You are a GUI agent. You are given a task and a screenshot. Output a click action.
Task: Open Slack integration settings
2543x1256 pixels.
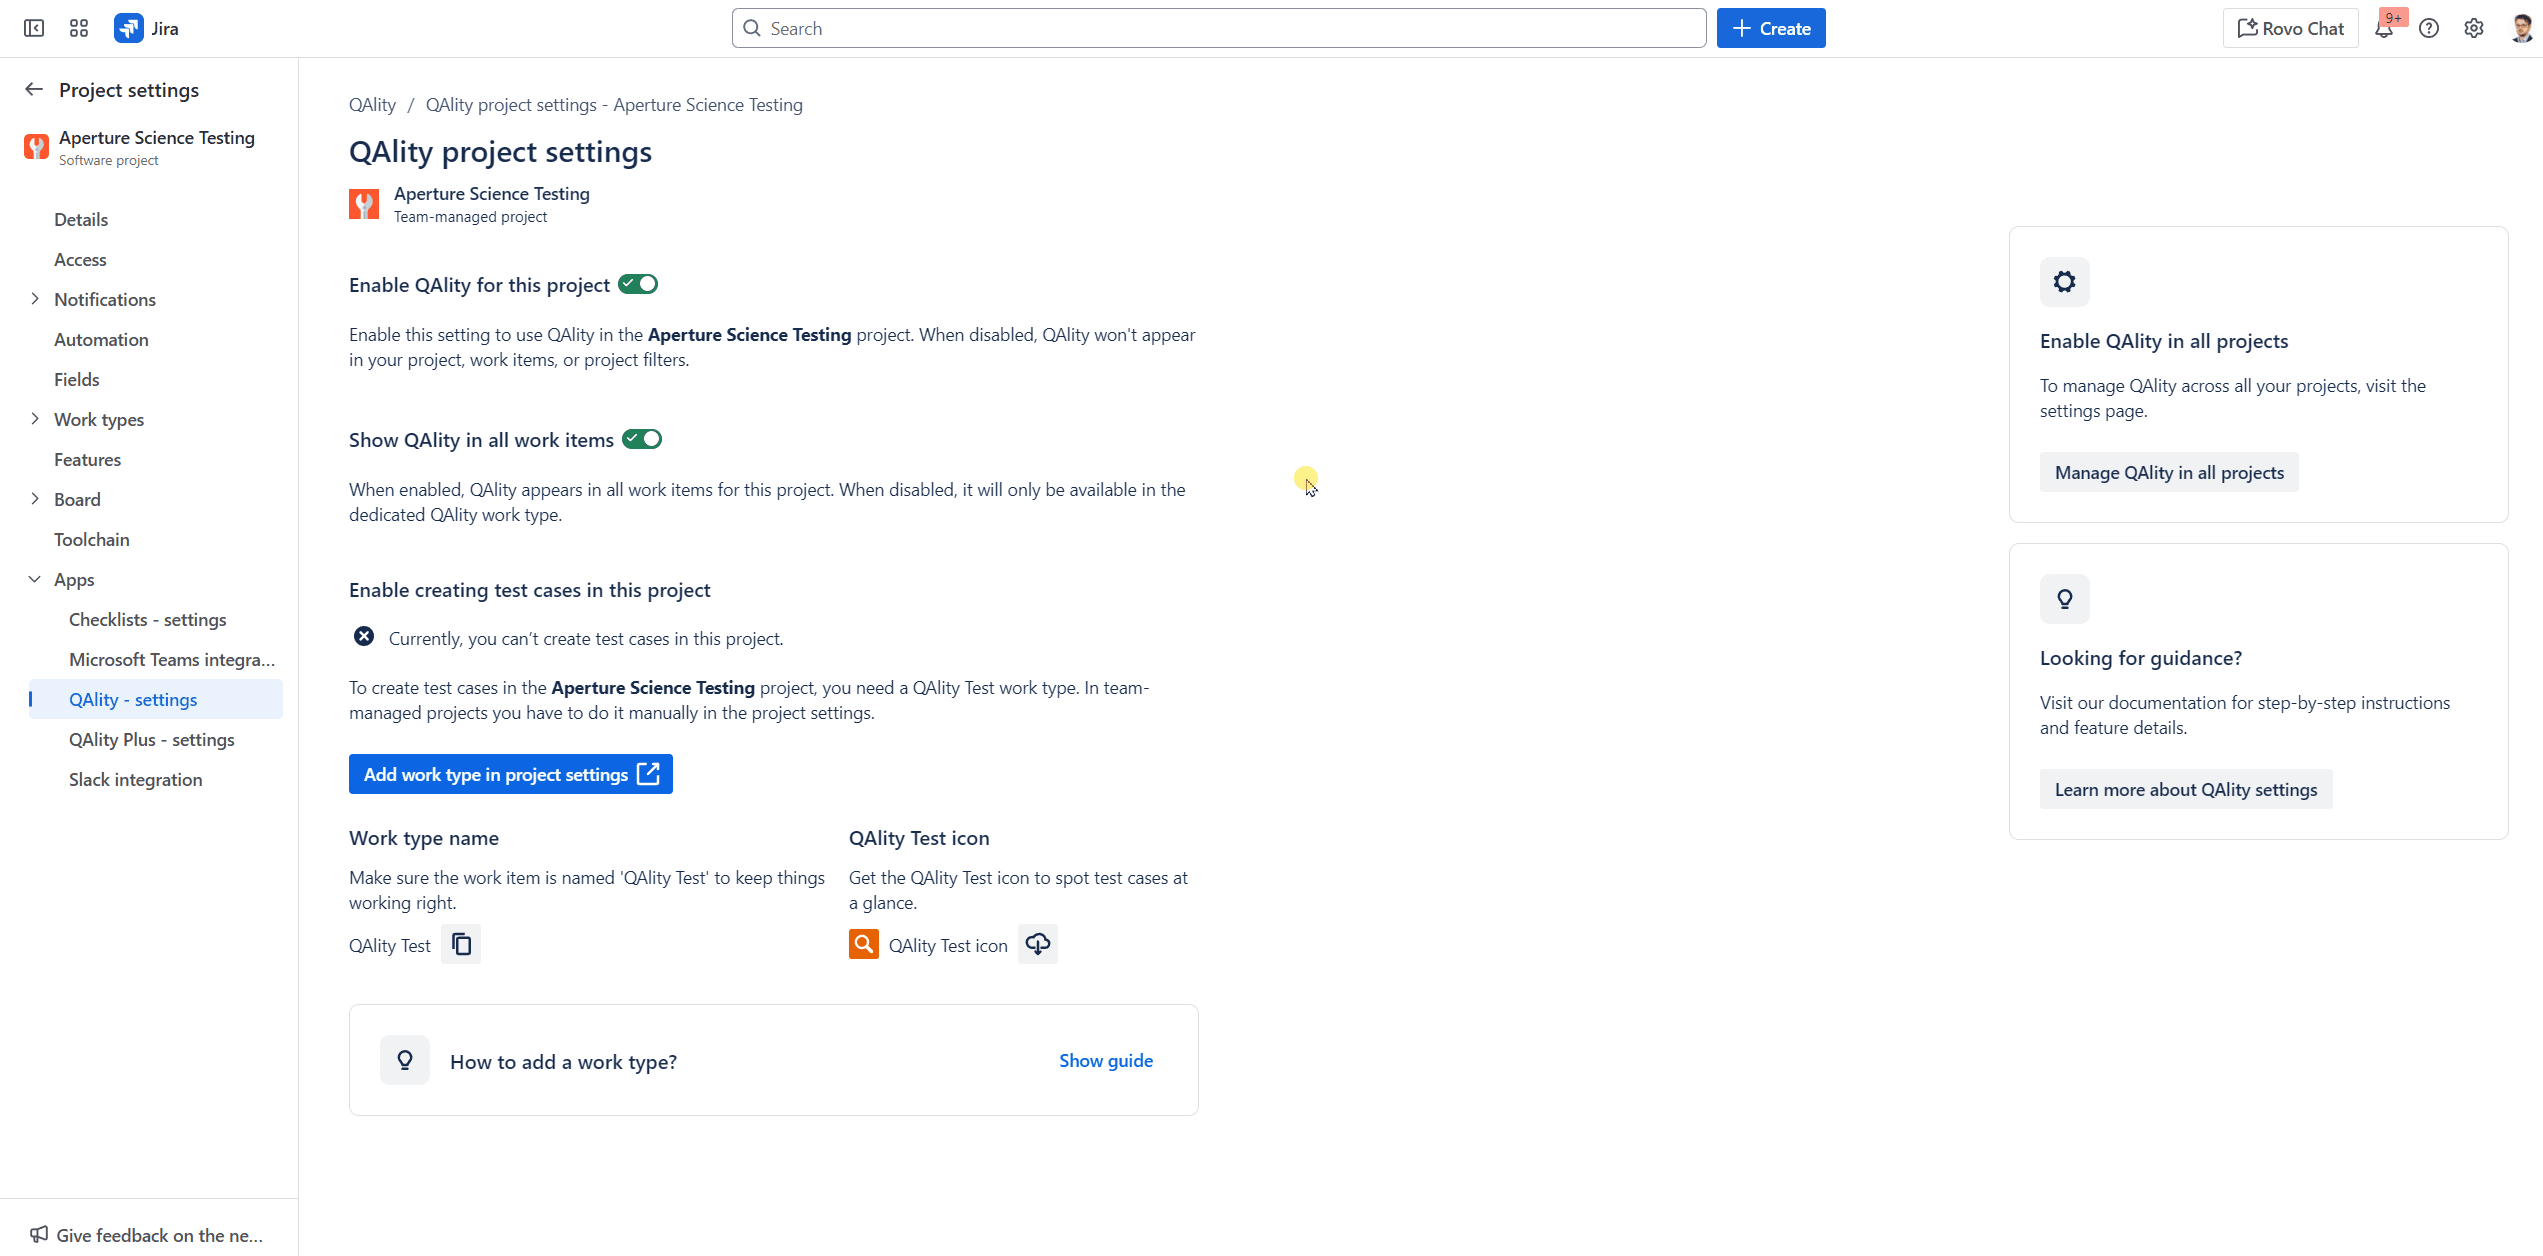click(136, 779)
